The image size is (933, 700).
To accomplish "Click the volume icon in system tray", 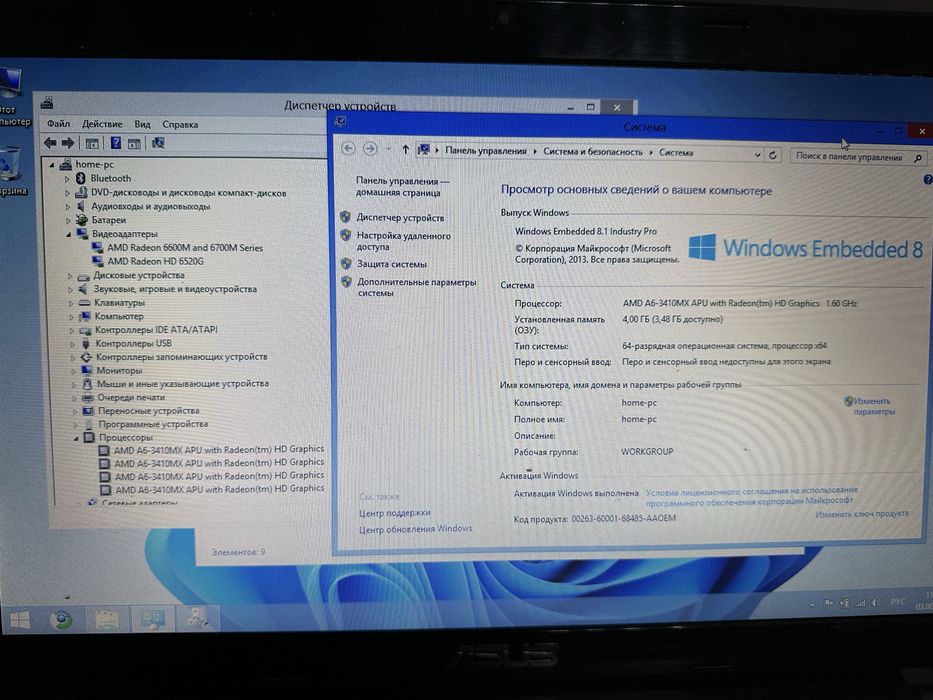I will (x=876, y=603).
